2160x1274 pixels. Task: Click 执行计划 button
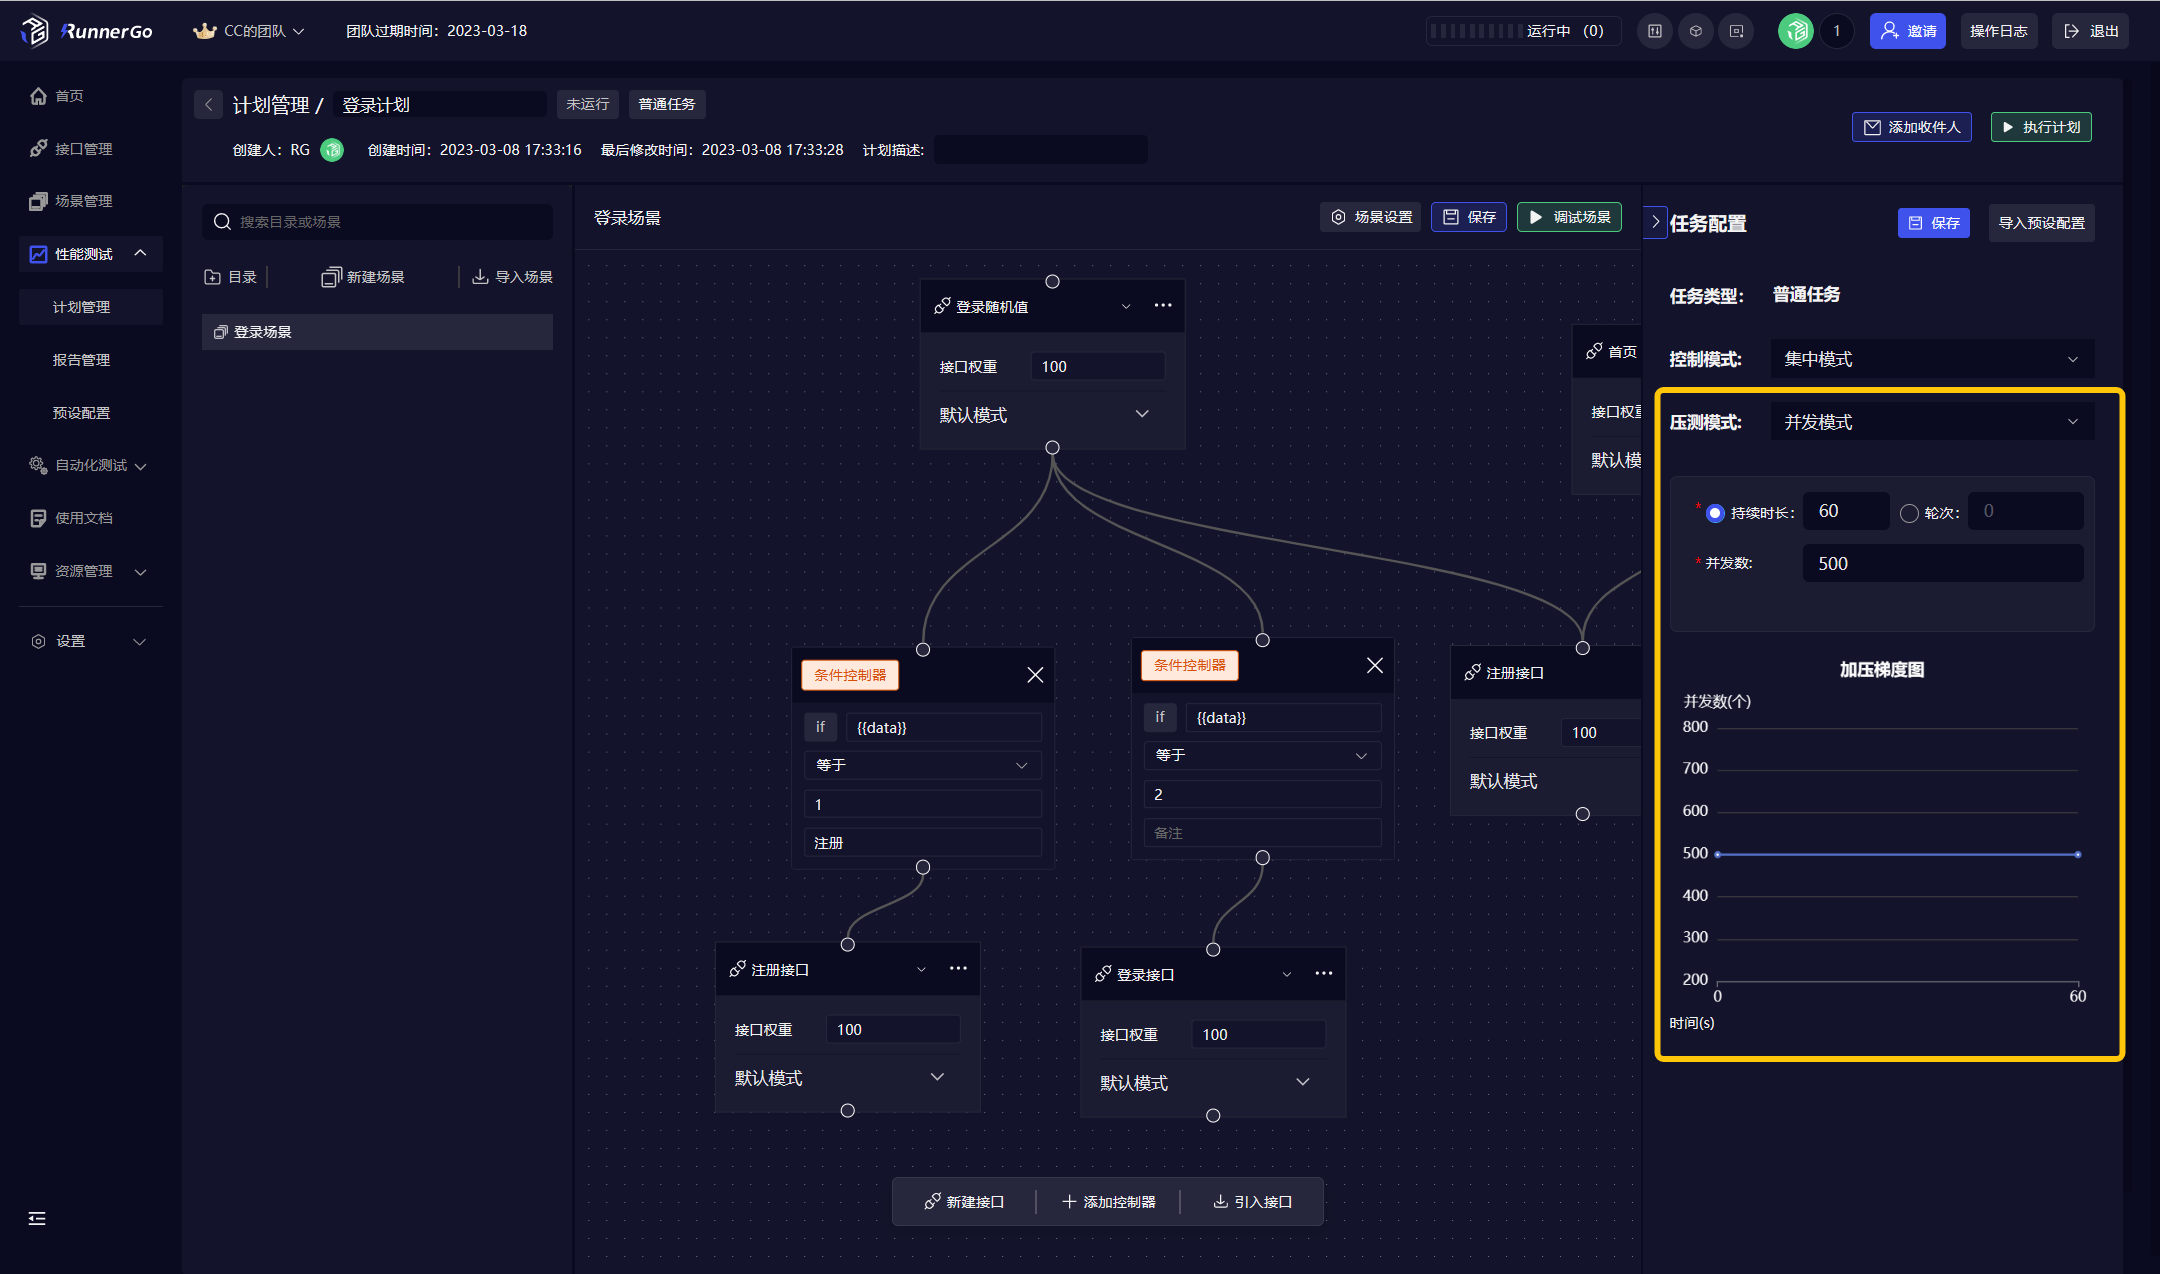2041,127
